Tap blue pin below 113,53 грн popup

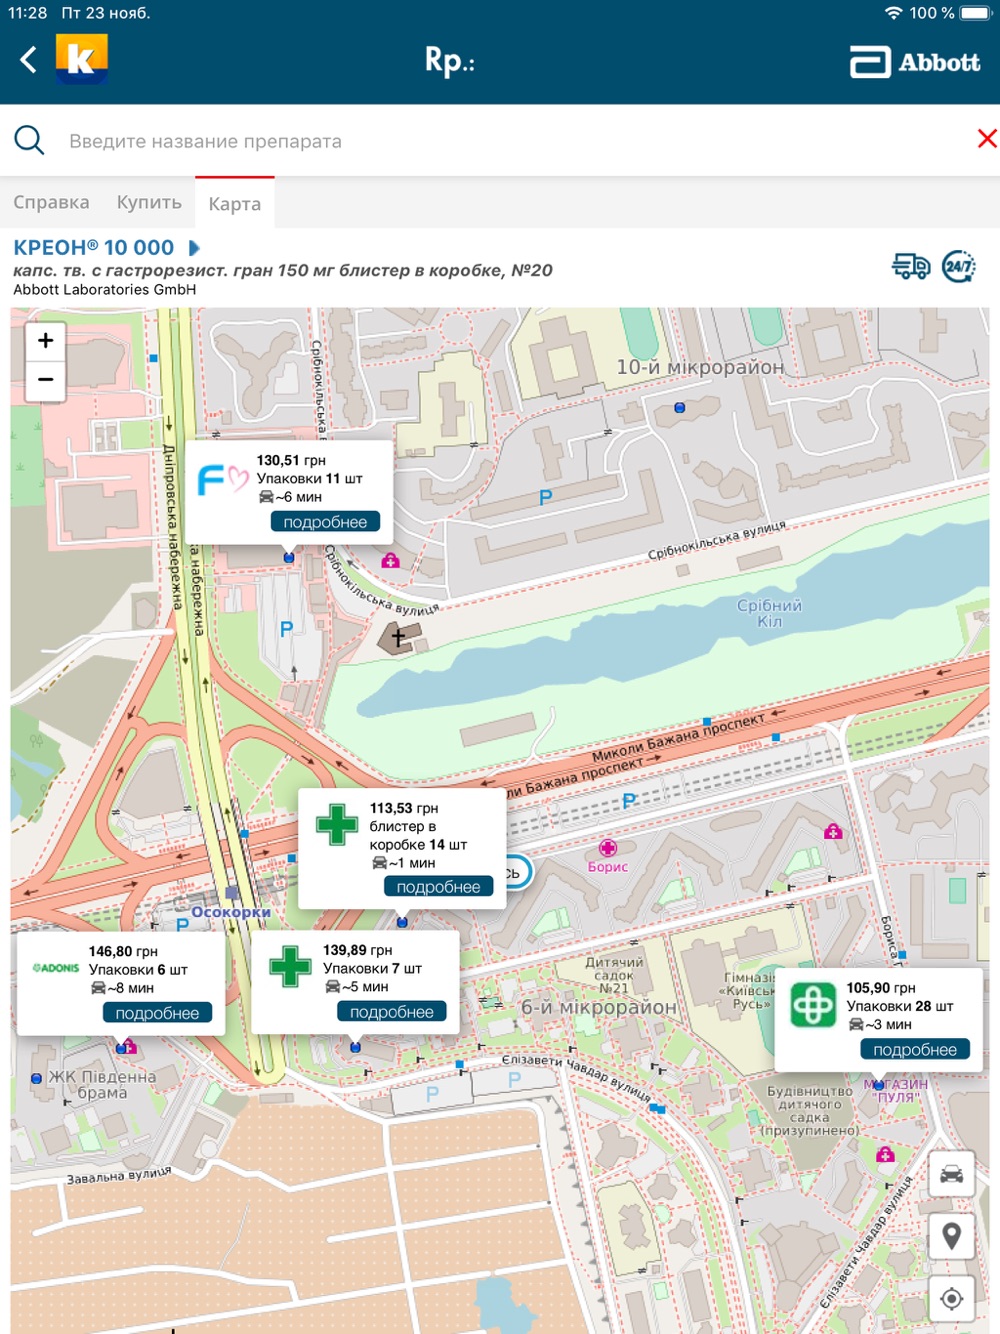pos(402,922)
